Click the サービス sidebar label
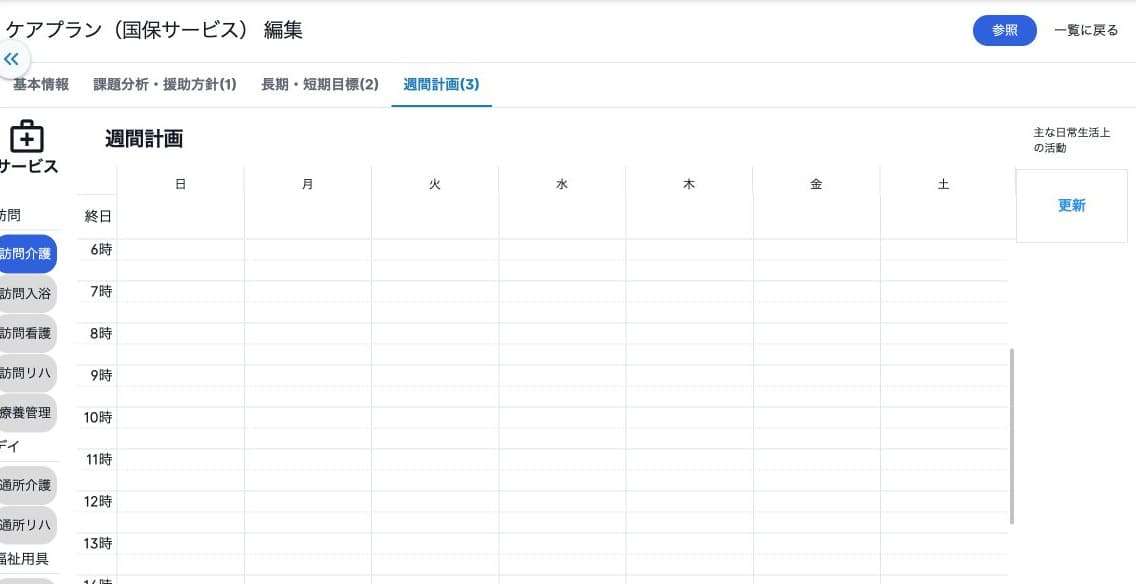The width and height of the screenshot is (1136, 584). click(28, 167)
